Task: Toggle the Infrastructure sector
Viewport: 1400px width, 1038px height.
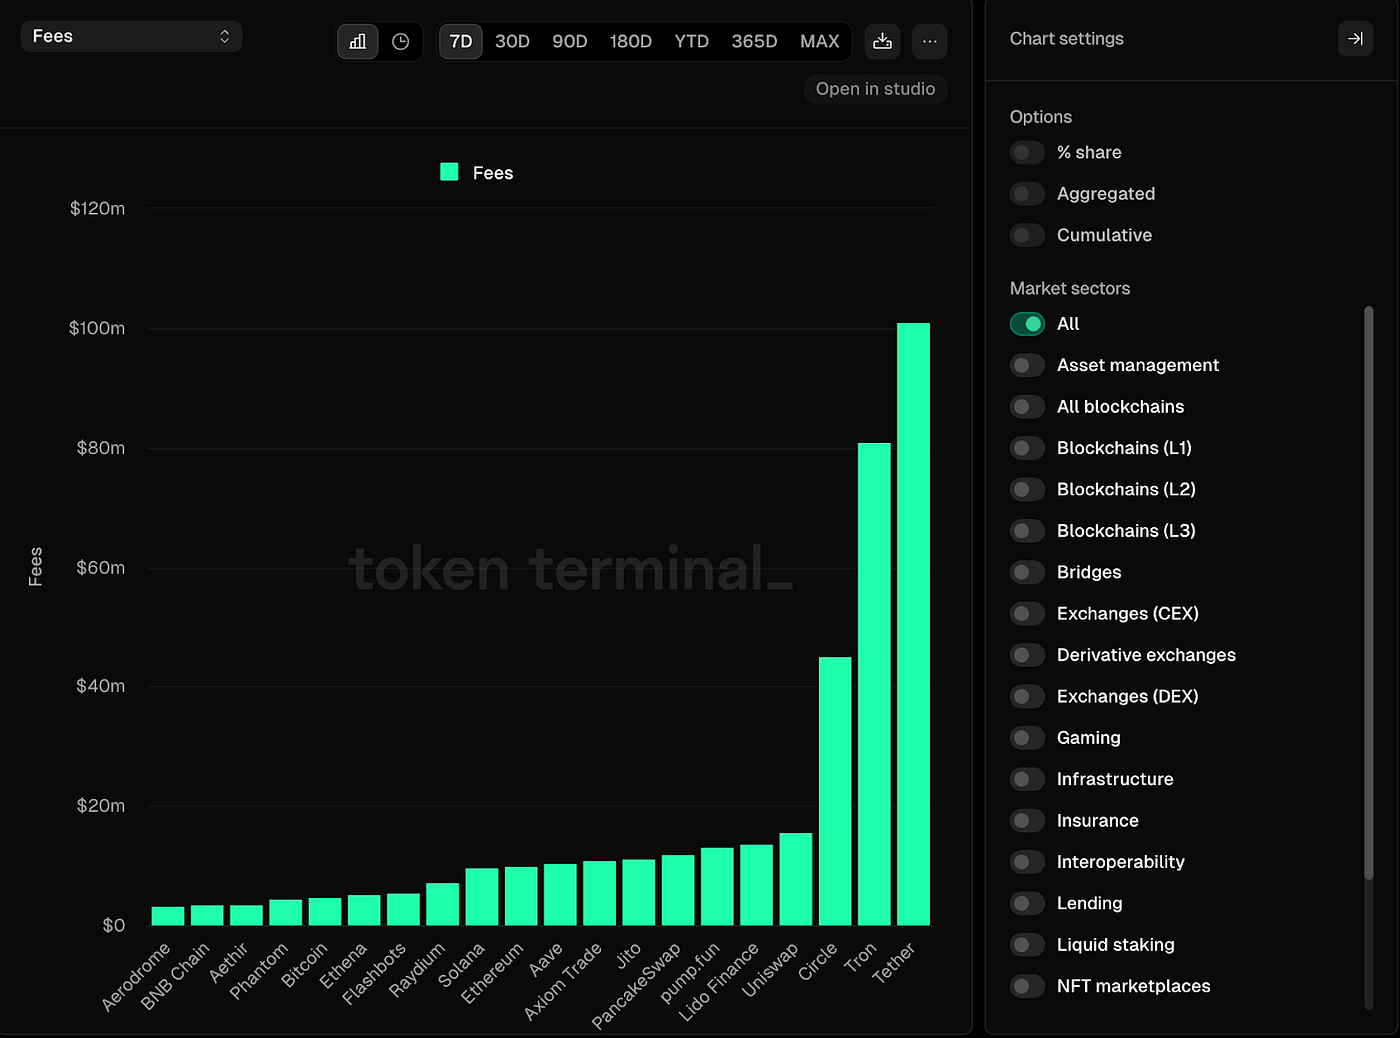Action: [x=1027, y=779]
